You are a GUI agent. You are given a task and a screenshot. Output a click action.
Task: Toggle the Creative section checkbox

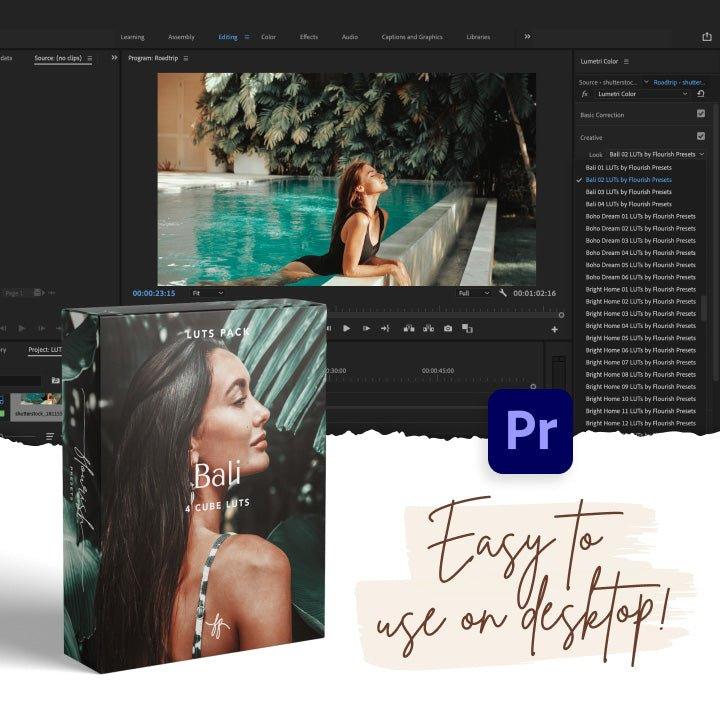click(701, 136)
